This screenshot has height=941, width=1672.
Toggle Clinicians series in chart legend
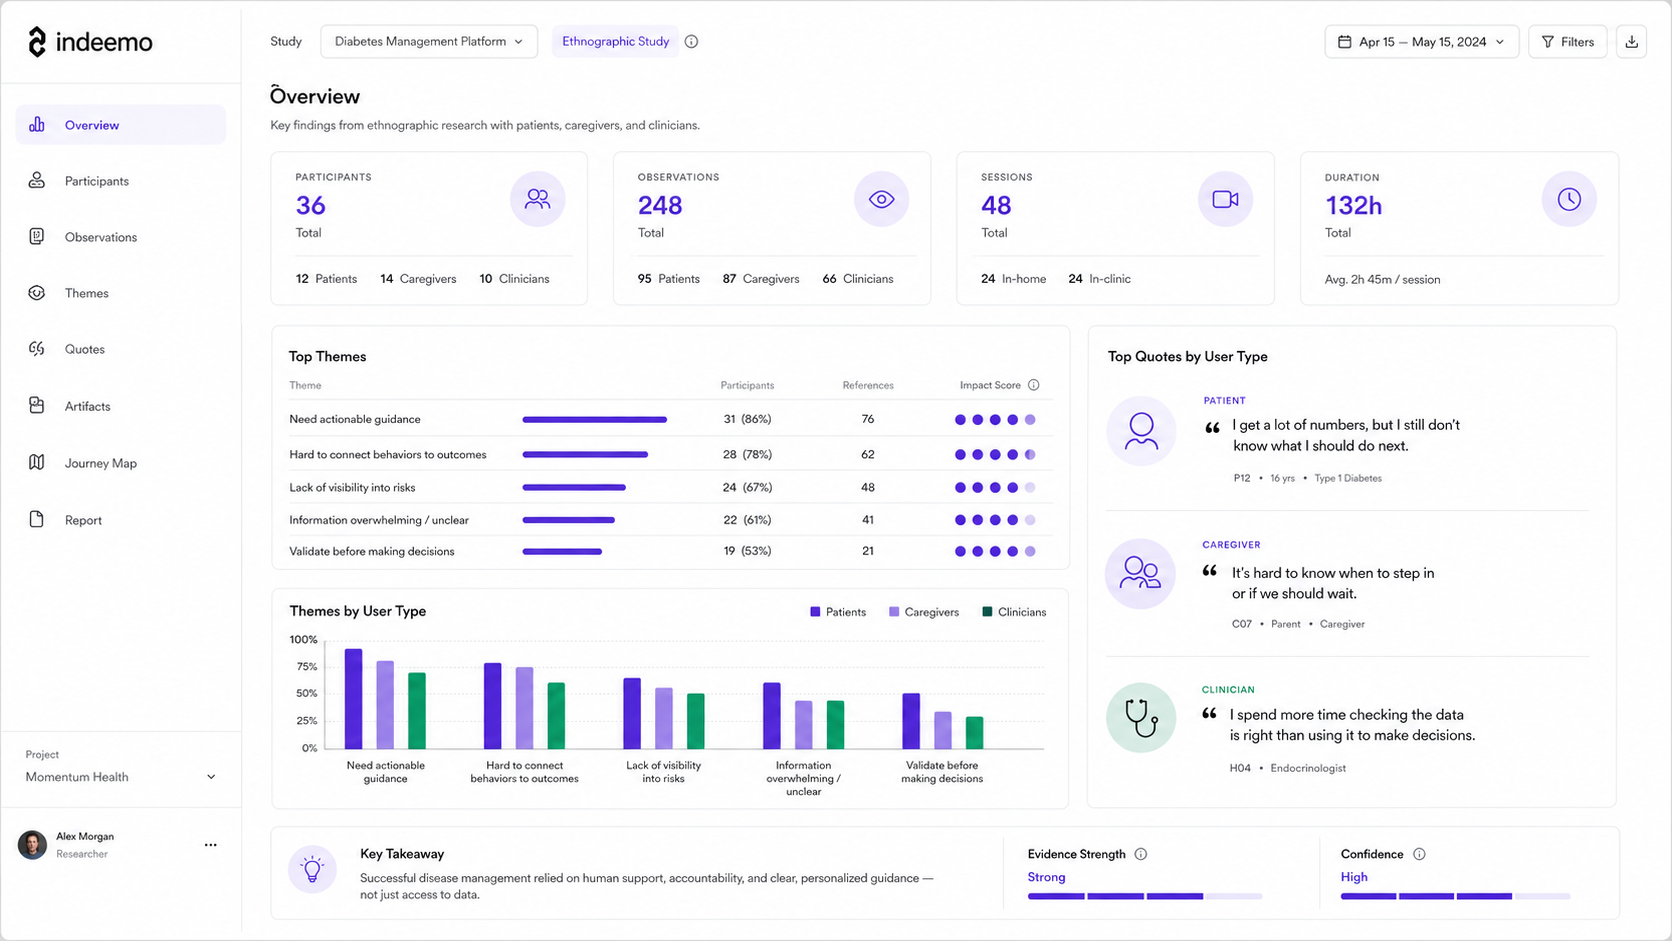click(x=1014, y=612)
